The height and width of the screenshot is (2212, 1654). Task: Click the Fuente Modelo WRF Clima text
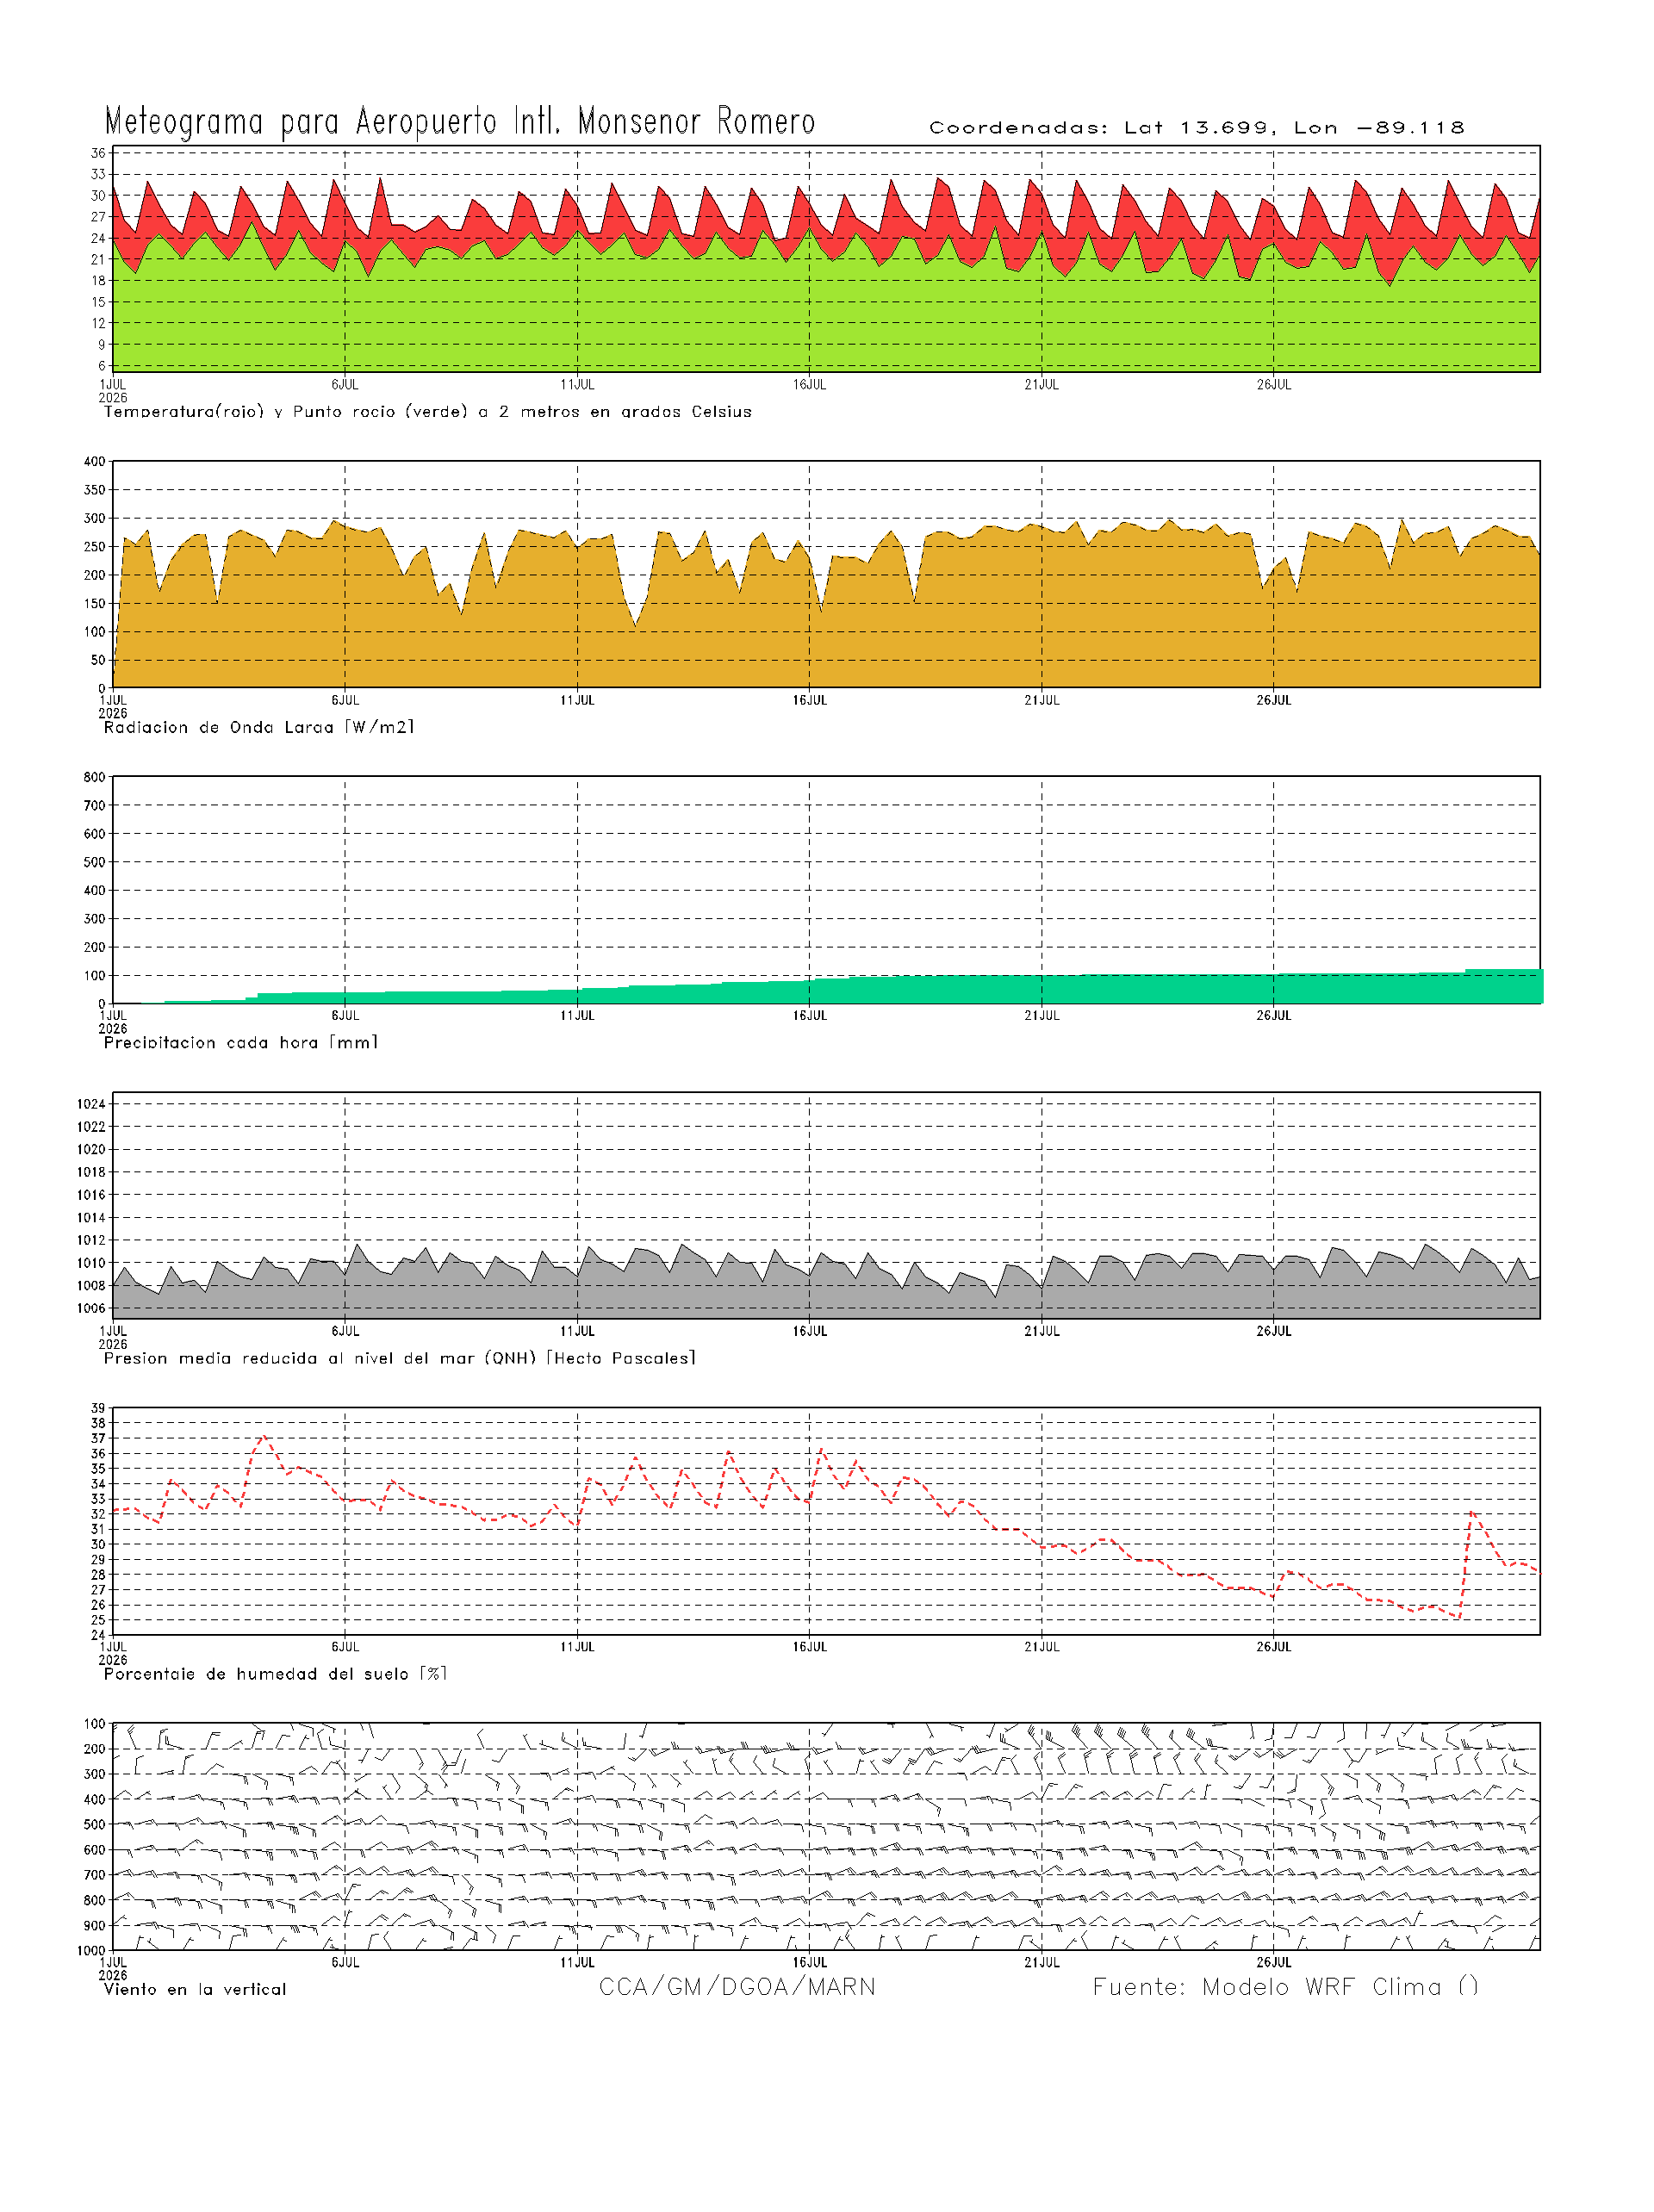point(1285,1987)
